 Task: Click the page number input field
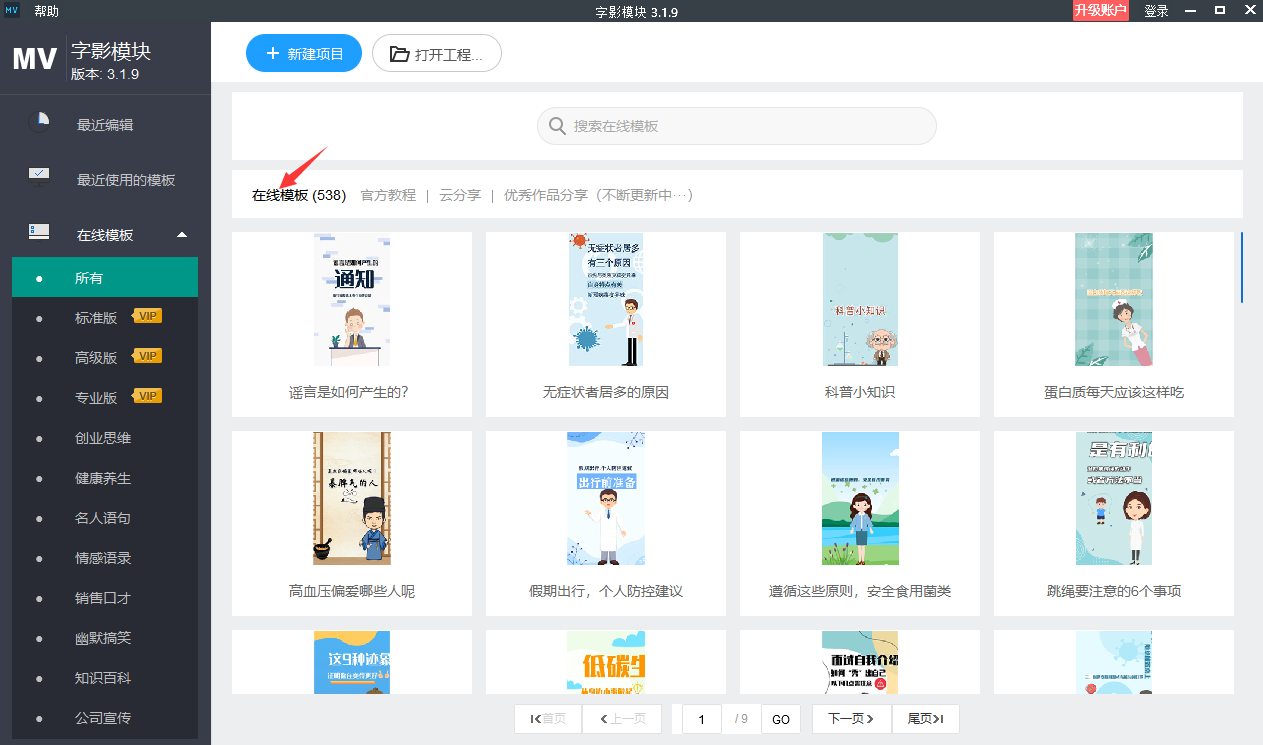[x=702, y=719]
